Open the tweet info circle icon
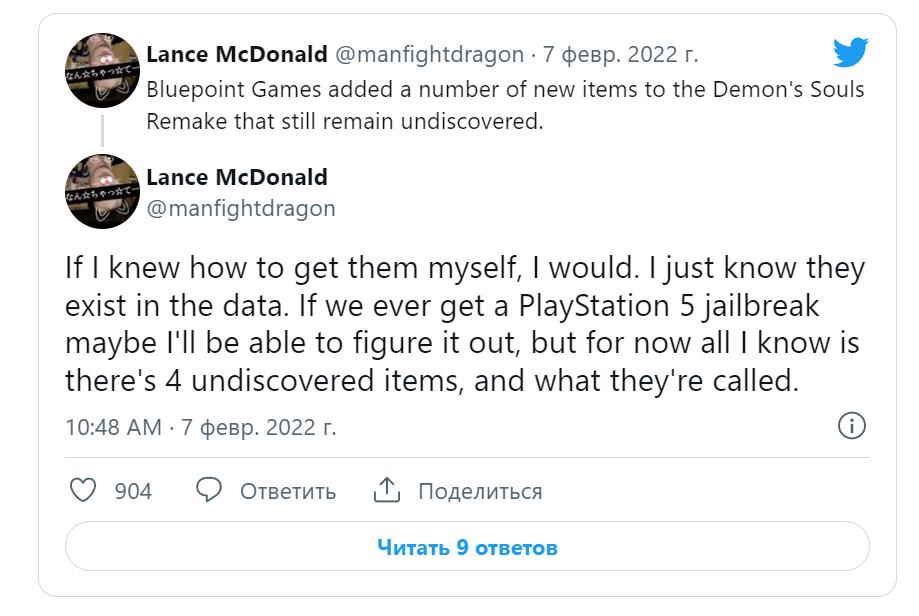 (x=850, y=426)
